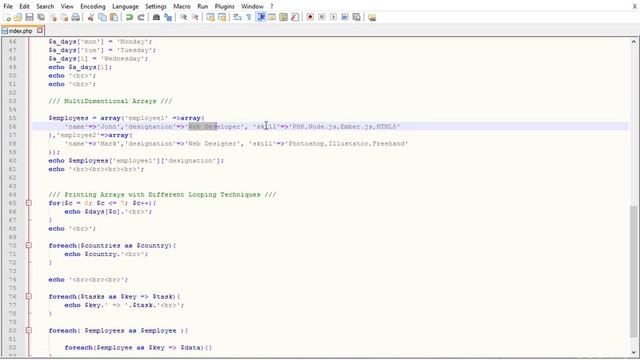The height and width of the screenshot is (360, 640).
Task: Click Run Macro Multiple Times icon
Action: pos(344,17)
